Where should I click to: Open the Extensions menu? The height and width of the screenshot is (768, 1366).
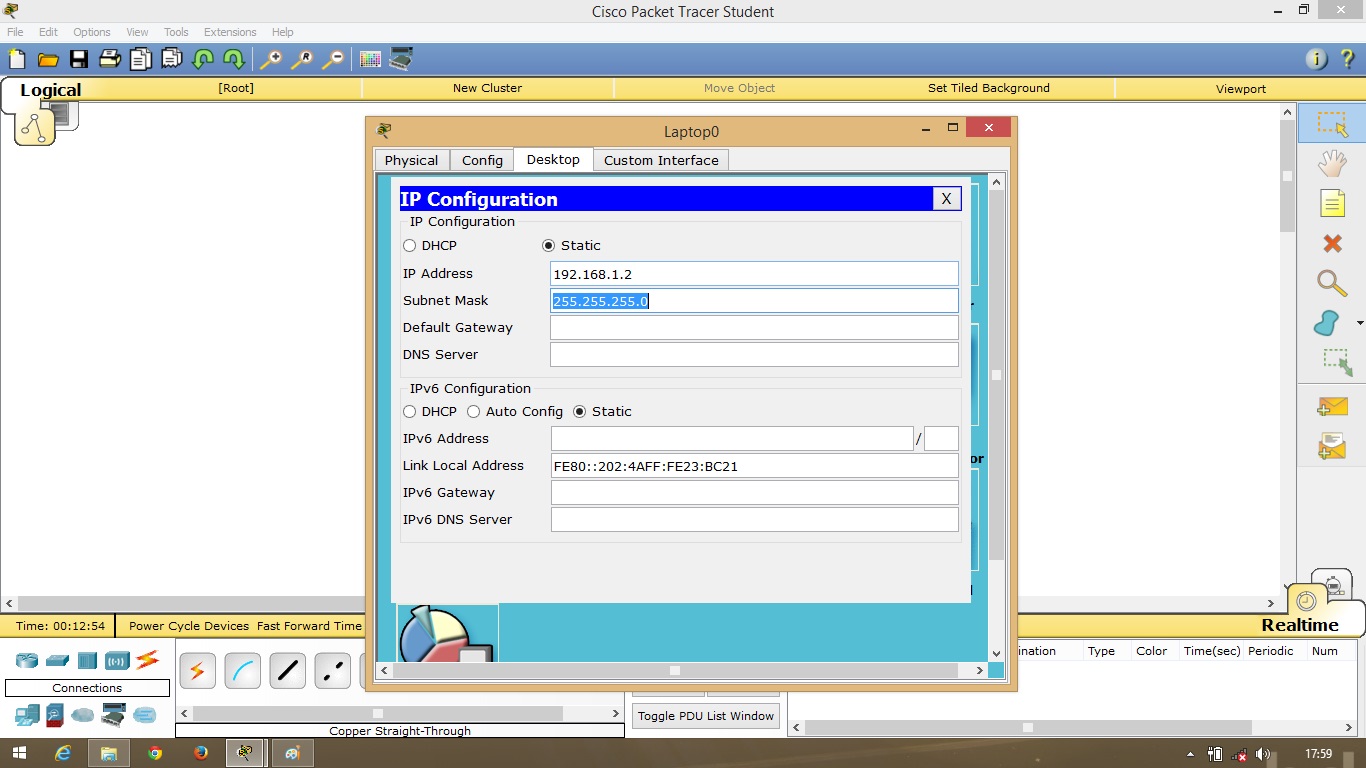click(x=230, y=32)
